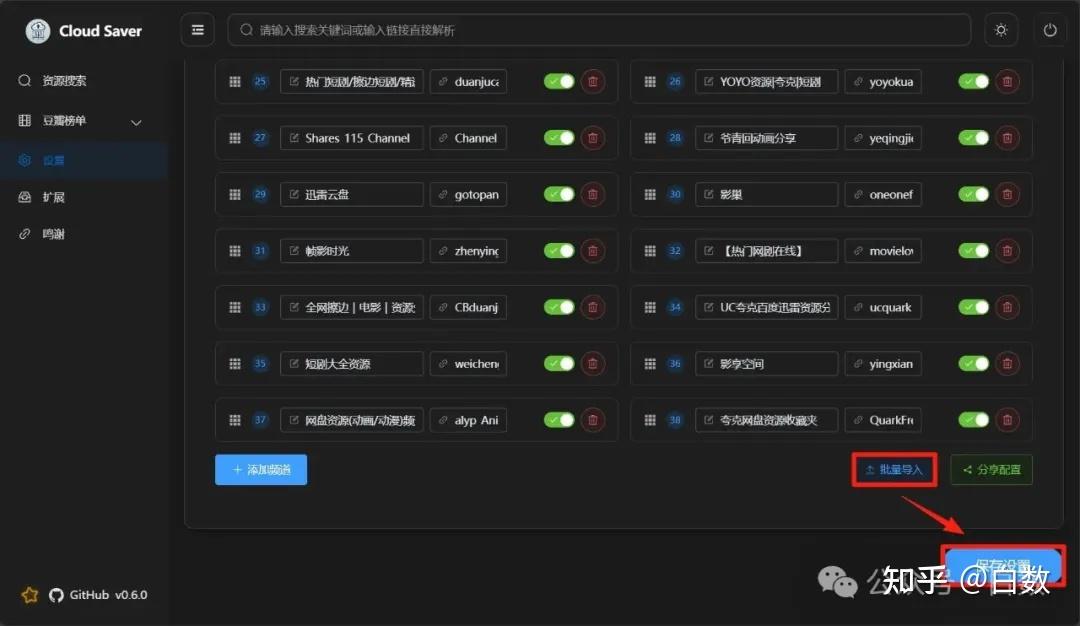Viewport: 1080px width, 626px height.
Task: Click the hamburger menu icon next to search
Action: (x=197, y=30)
